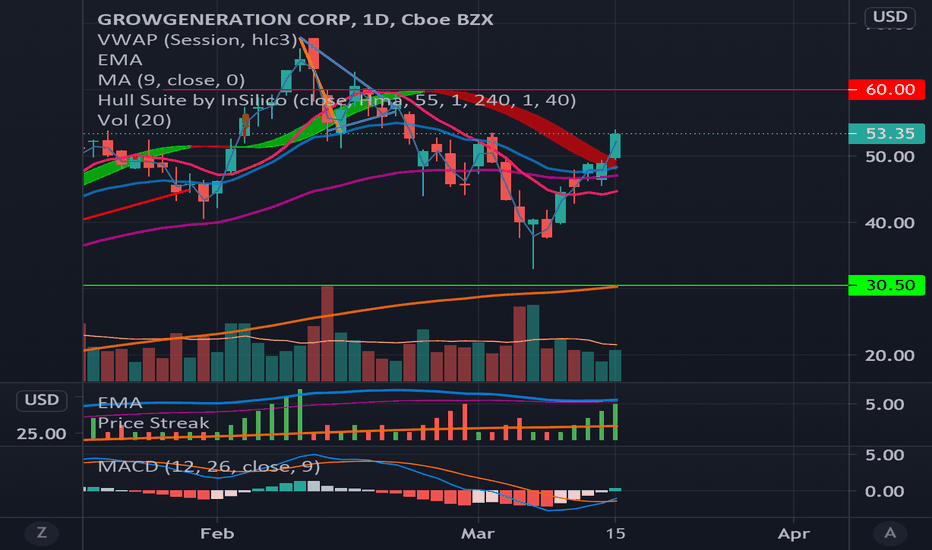Click the tallest red volume bar
932x550 pixels.
[x=327, y=334]
